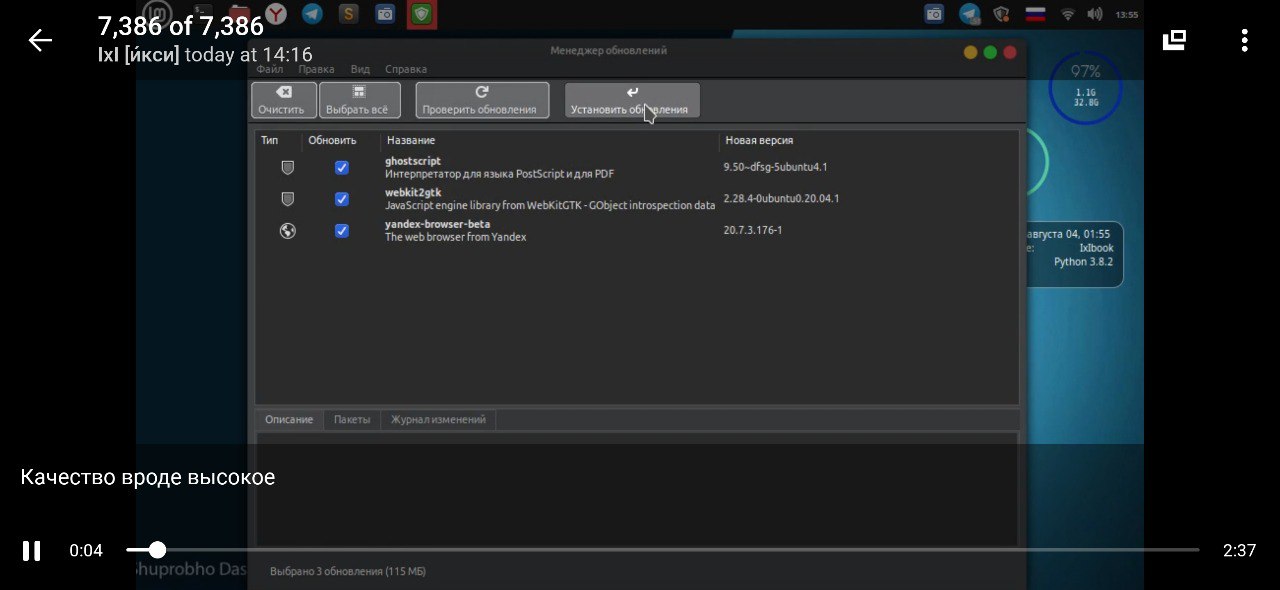Viewport: 1280px width, 590px height.
Task: Click the 97% circular memory widget
Action: [1085, 87]
